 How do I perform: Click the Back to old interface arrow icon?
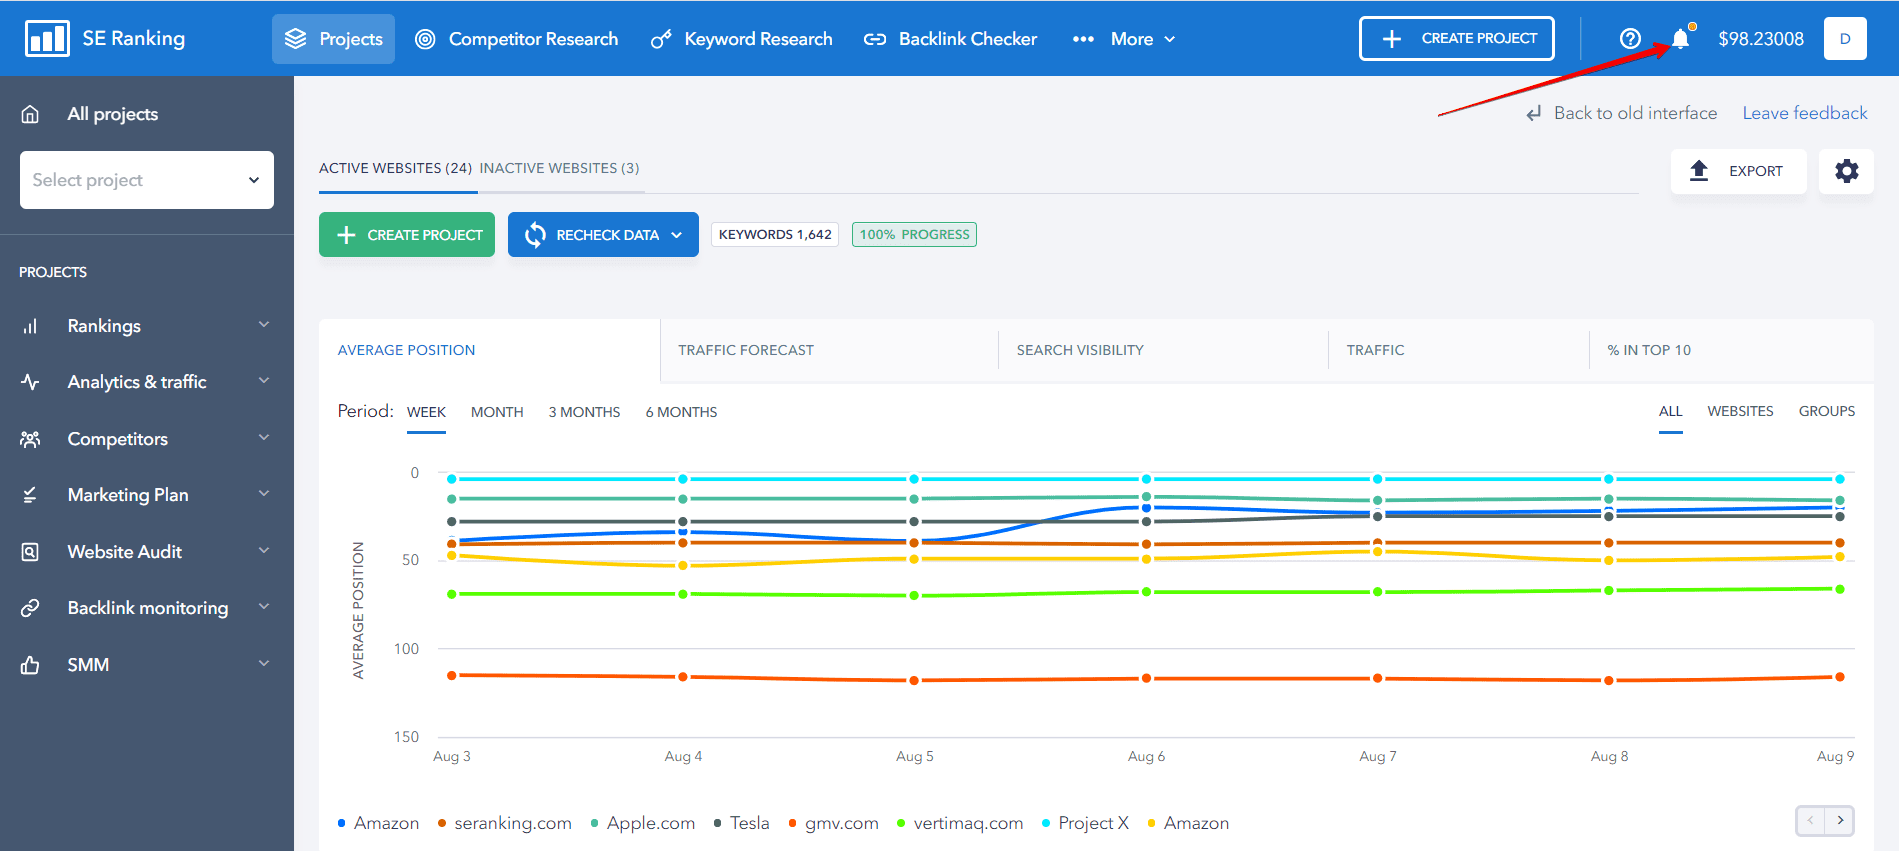1534,114
